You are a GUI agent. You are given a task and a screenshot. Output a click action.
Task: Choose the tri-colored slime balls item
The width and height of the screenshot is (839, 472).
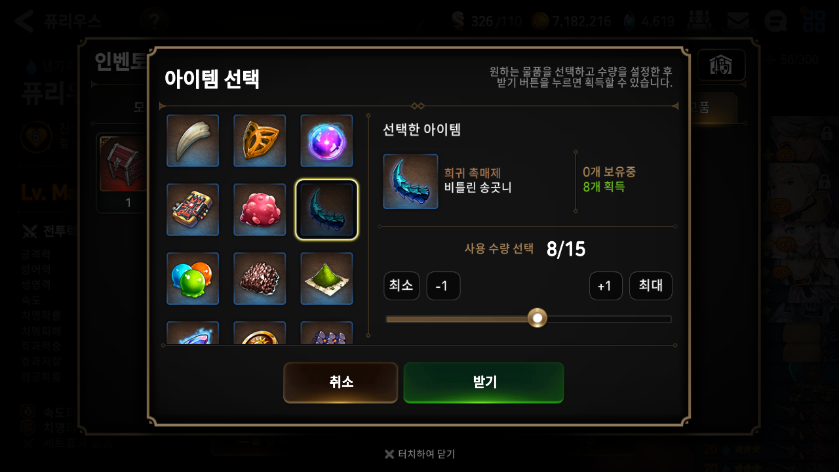click(x=193, y=279)
